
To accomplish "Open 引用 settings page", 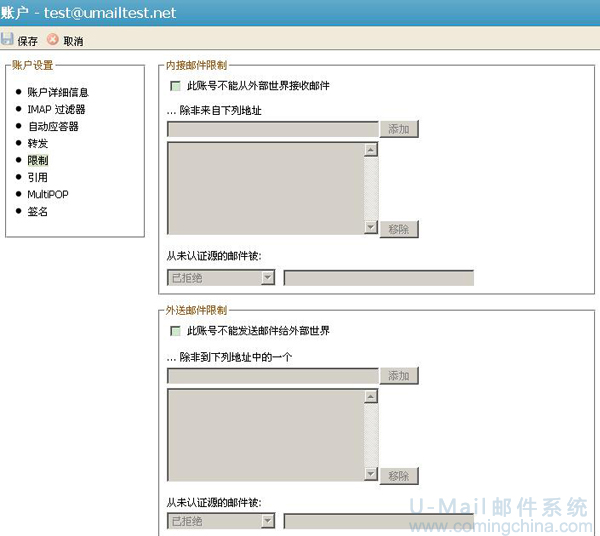I will pyautogui.click(x=38, y=178).
